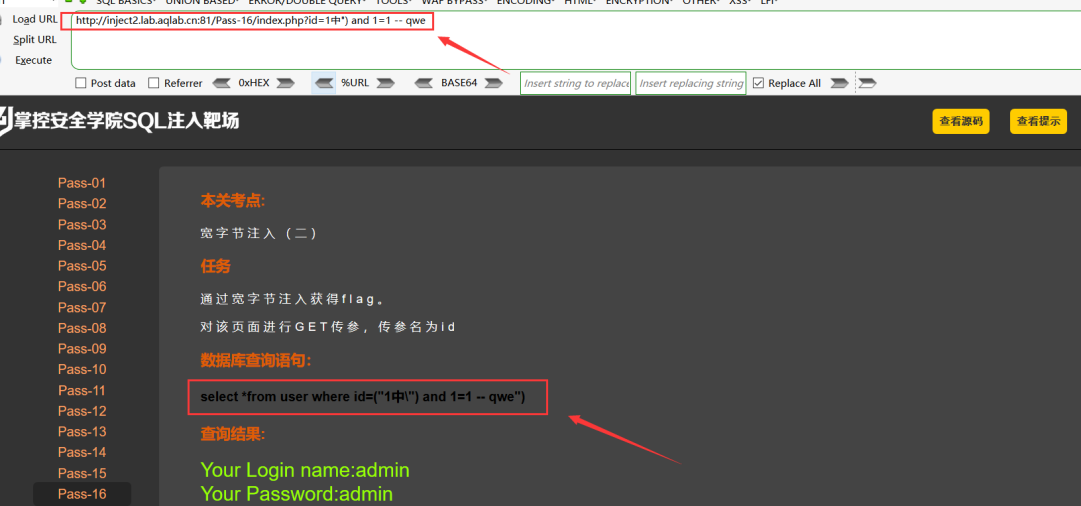The image size is (1081, 506).
Task: Go to Pass-04 in the sidebar
Action: pyautogui.click(x=82, y=245)
